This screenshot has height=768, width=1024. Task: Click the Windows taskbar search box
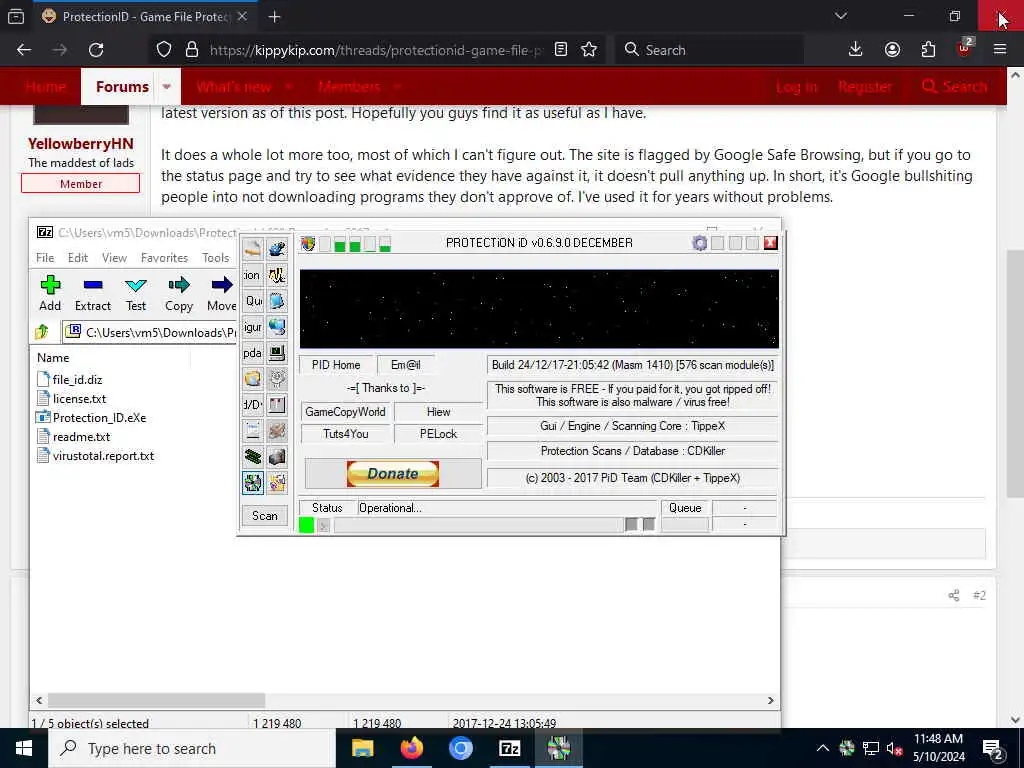[x=191, y=748]
